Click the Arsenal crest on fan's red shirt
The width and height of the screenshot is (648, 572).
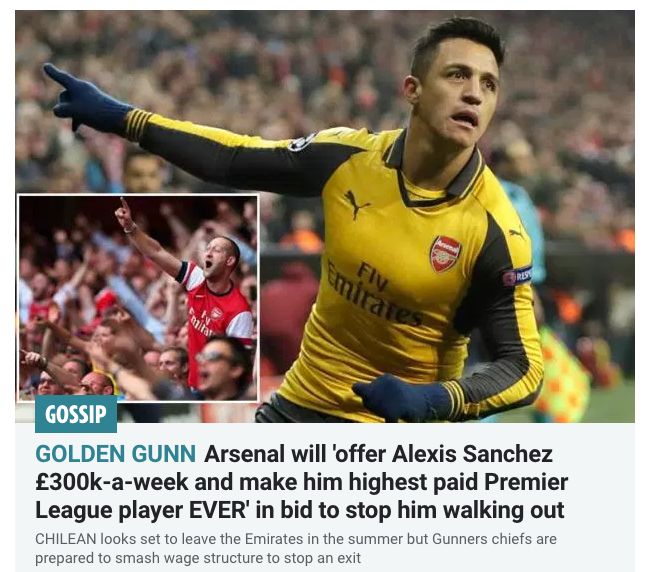coord(215,313)
